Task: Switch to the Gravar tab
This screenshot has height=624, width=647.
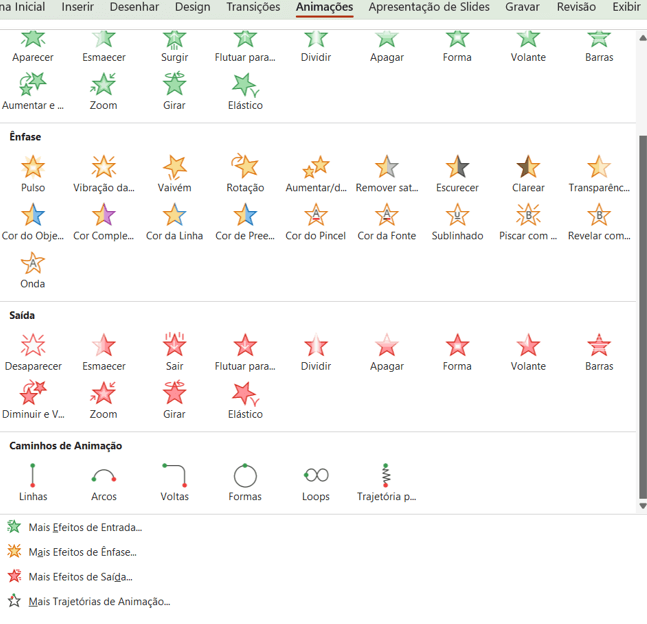Action: pyautogui.click(x=522, y=7)
